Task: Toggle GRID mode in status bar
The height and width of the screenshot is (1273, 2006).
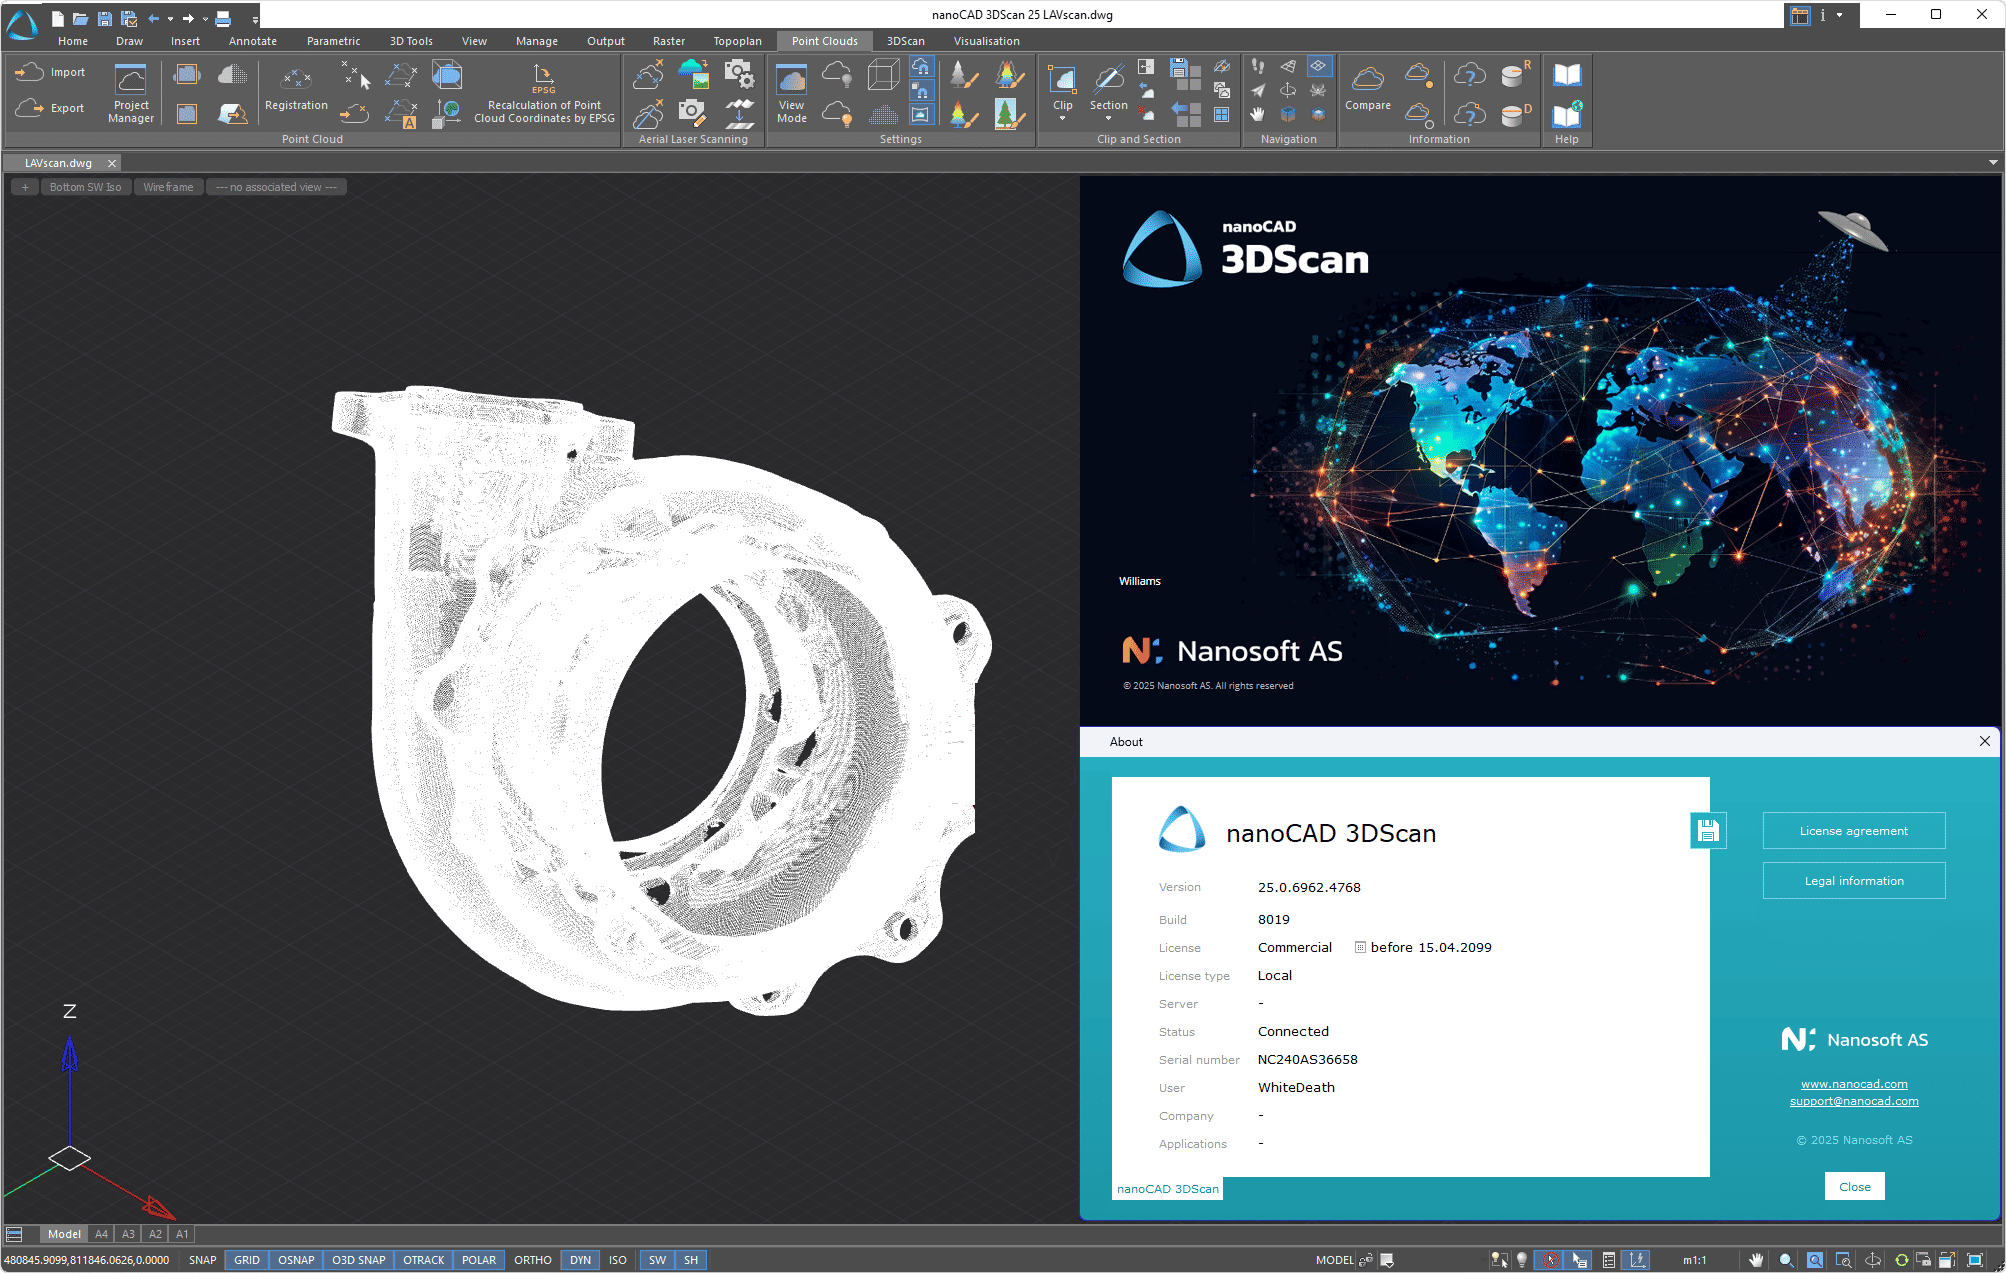Action: coord(247,1260)
